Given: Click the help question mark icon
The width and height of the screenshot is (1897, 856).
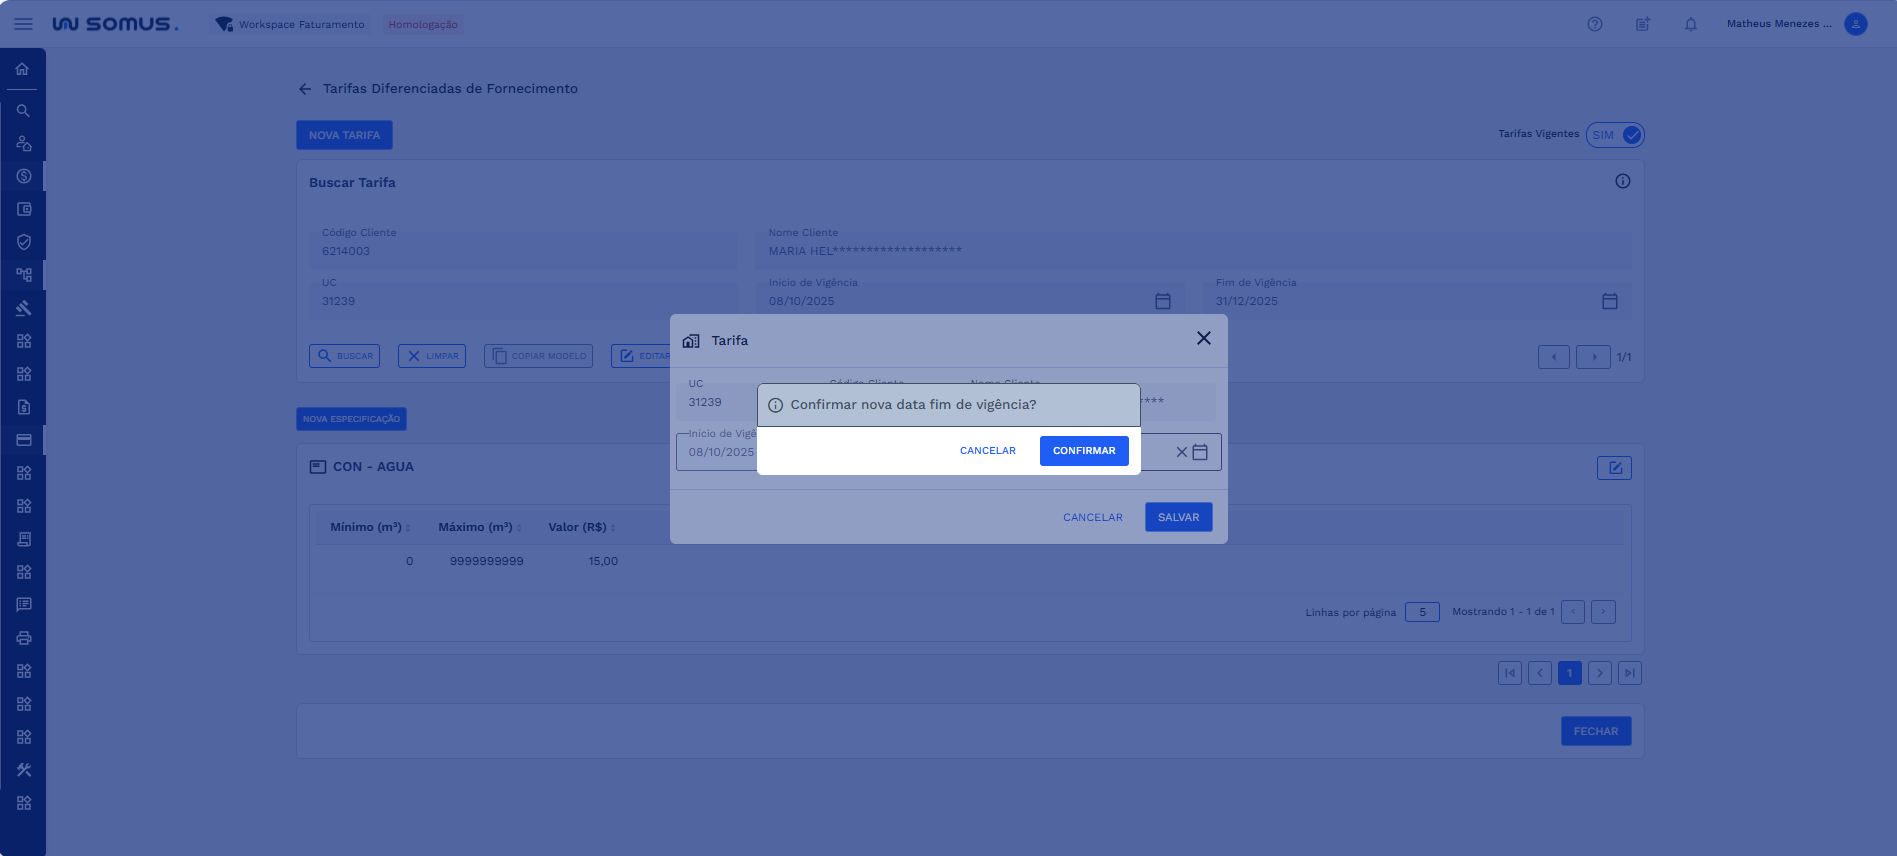Looking at the screenshot, I should click(x=1594, y=24).
